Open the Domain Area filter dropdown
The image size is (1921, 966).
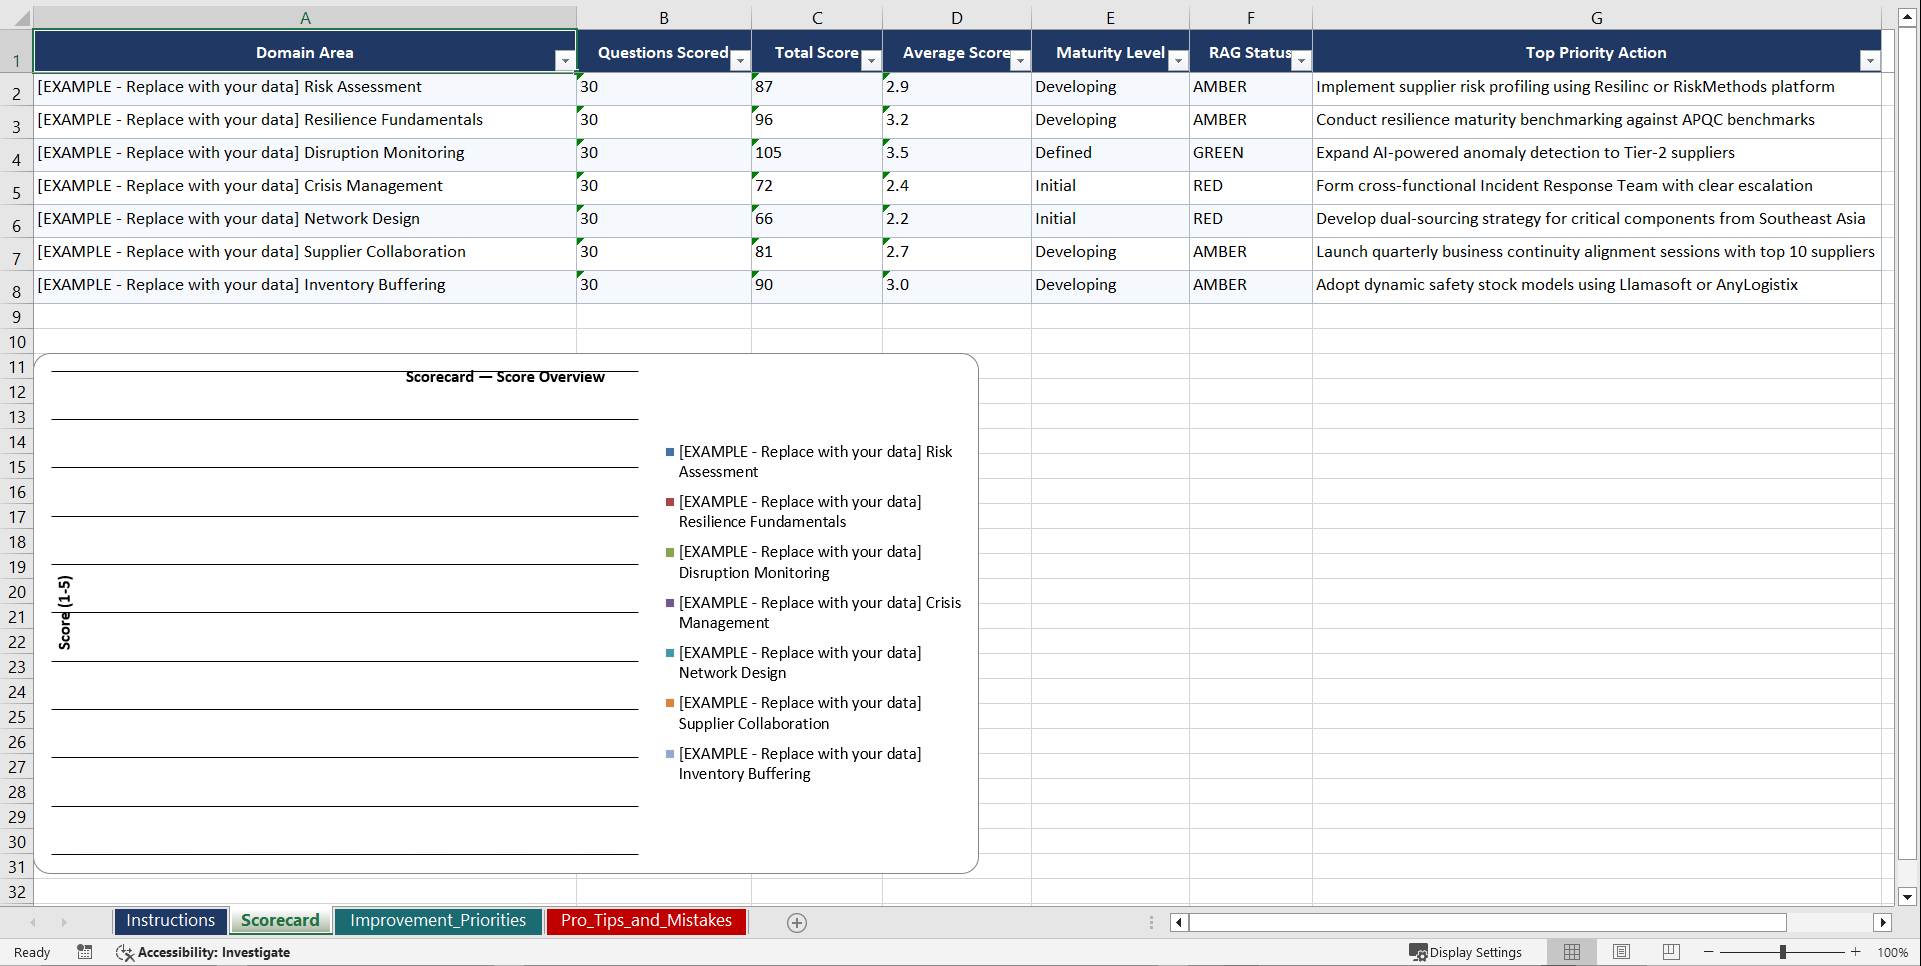pyautogui.click(x=565, y=60)
